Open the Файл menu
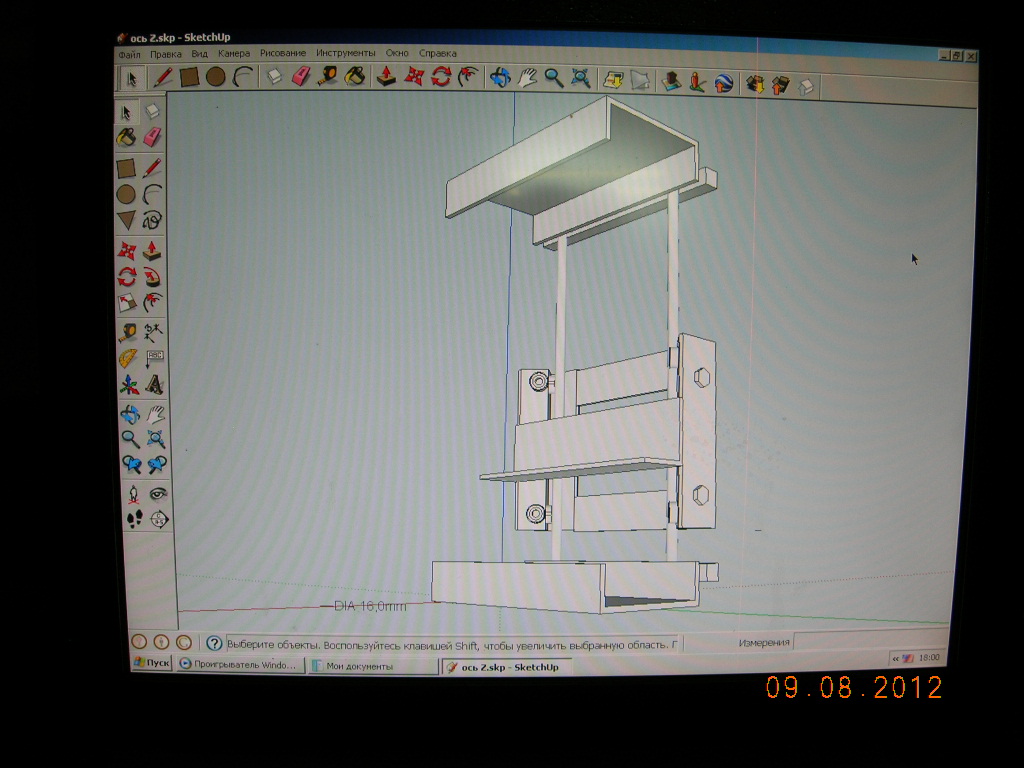The width and height of the screenshot is (1024, 768). [129, 54]
